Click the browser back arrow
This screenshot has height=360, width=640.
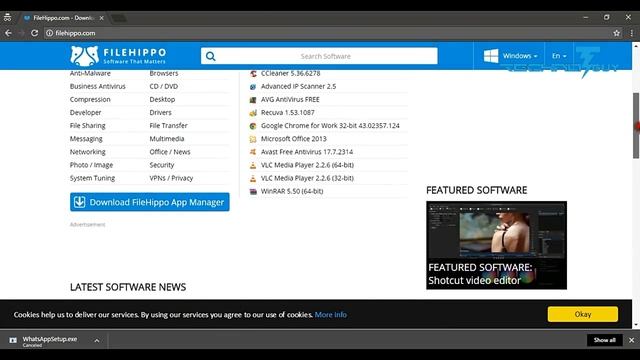point(8,33)
